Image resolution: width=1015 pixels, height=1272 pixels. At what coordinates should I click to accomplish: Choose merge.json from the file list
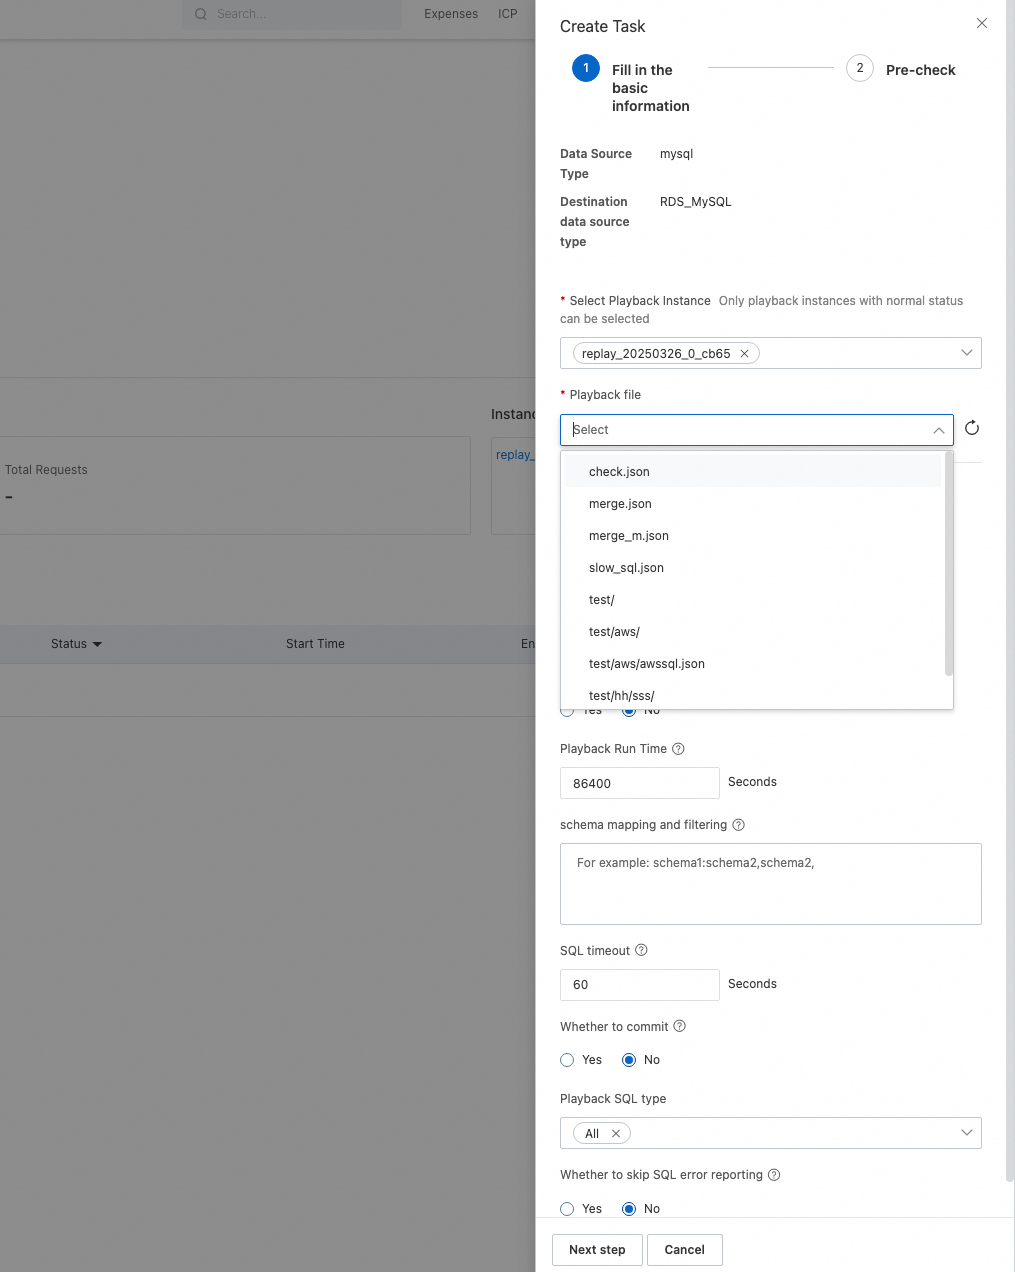(x=753, y=504)
